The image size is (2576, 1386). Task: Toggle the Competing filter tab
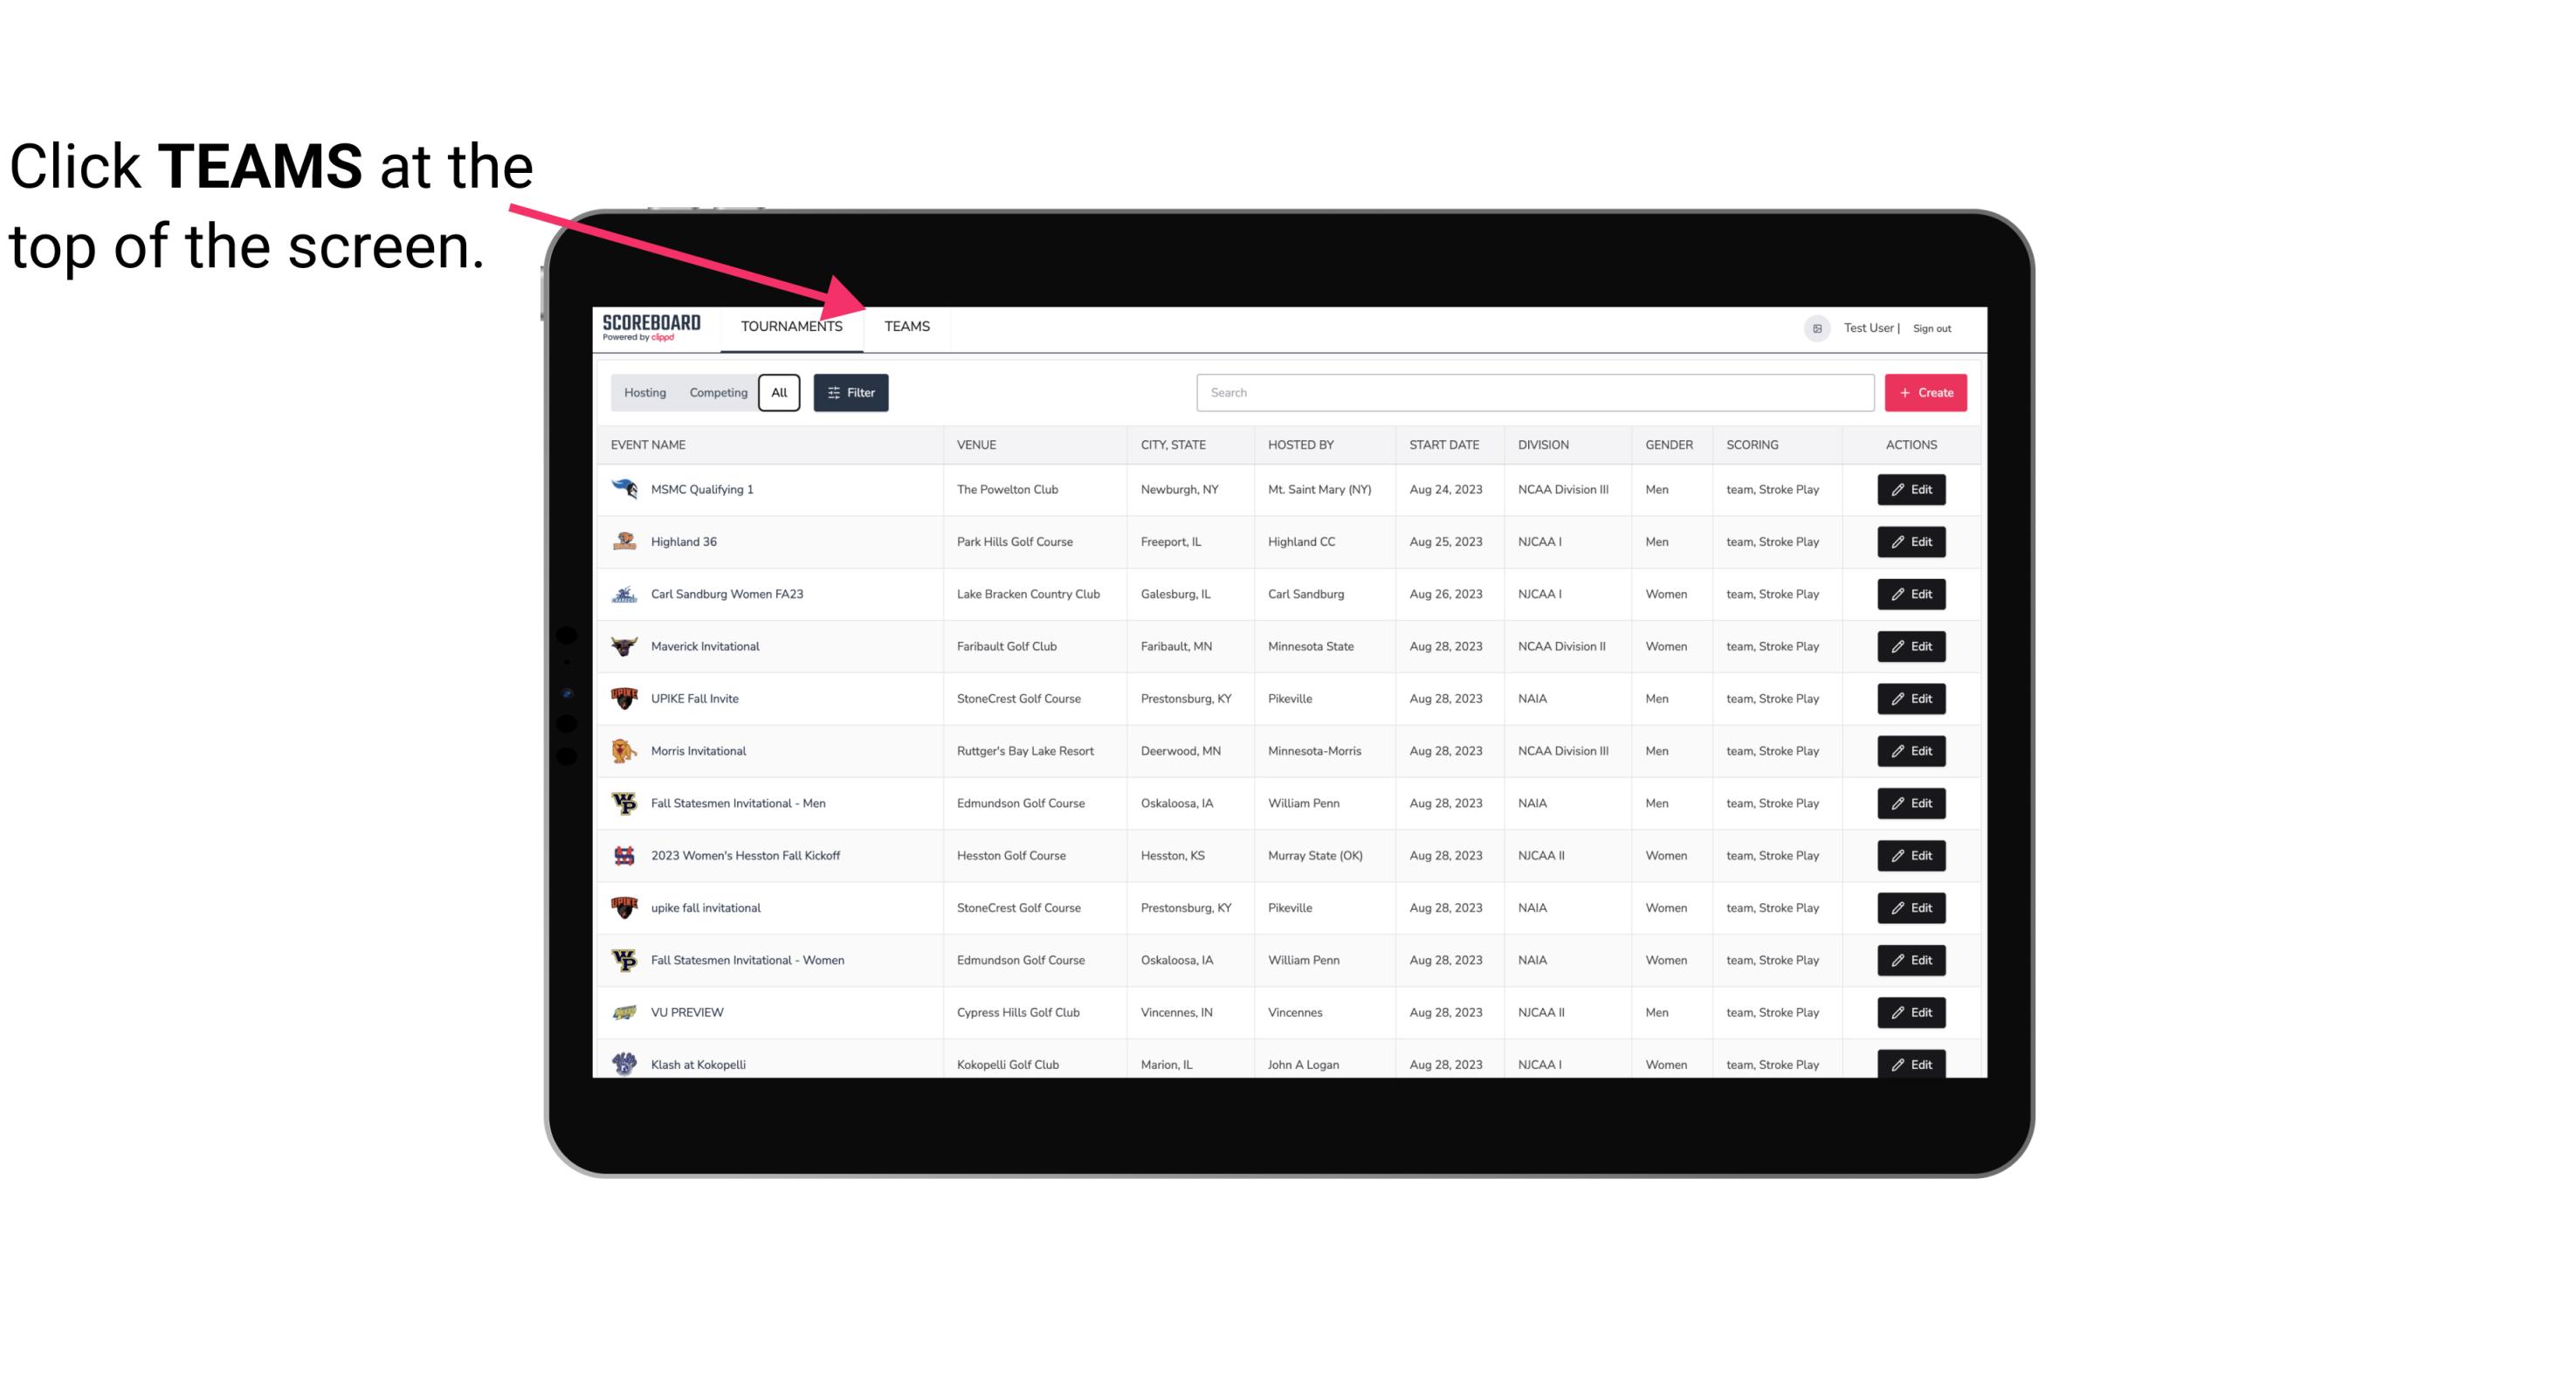(718, 391)
